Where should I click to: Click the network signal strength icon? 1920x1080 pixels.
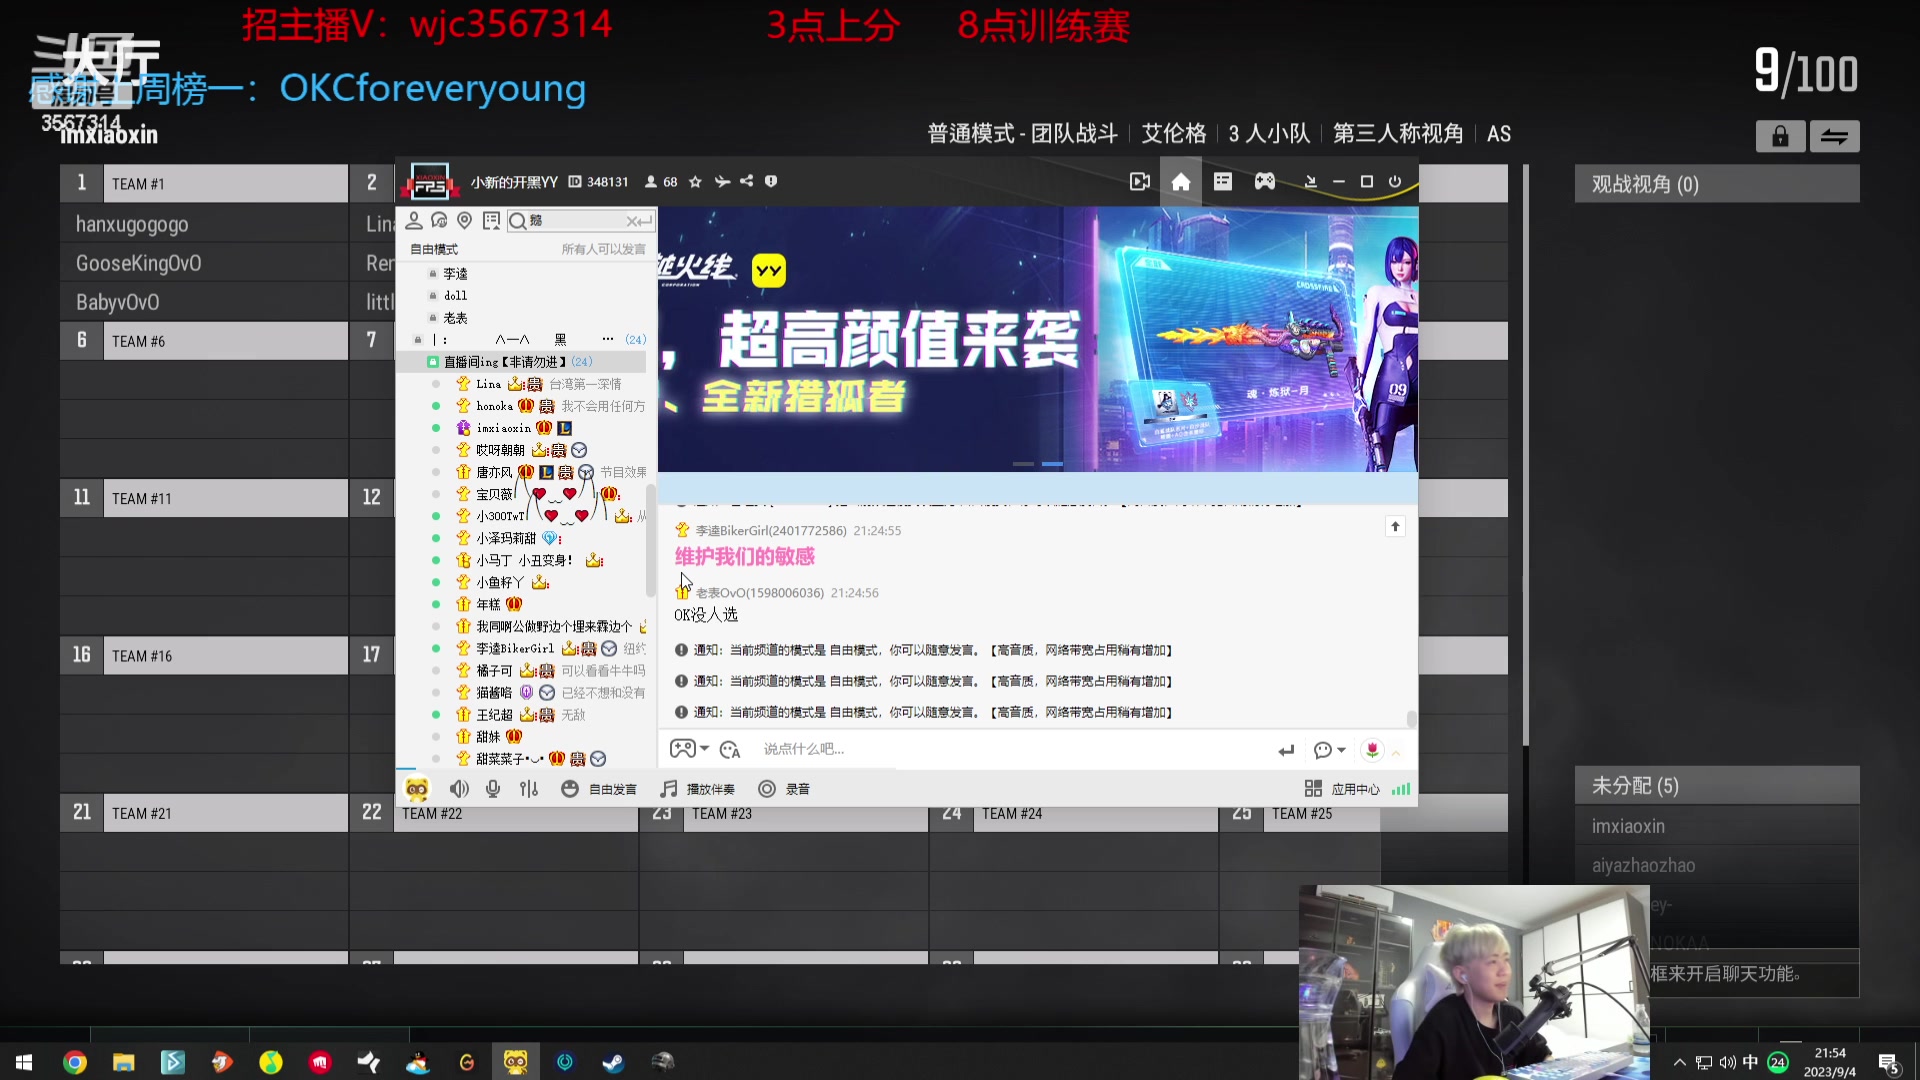(1401, 789)
